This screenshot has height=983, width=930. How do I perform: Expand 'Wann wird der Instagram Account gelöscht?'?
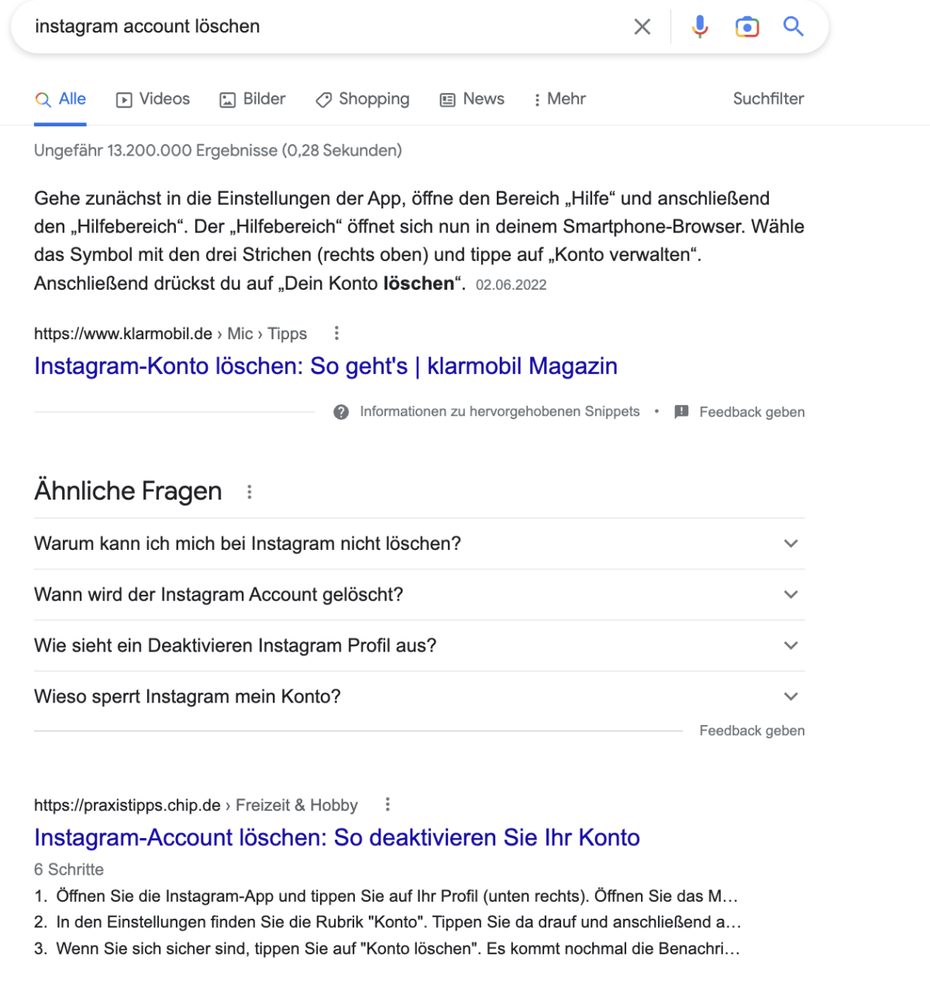point(790,595)
